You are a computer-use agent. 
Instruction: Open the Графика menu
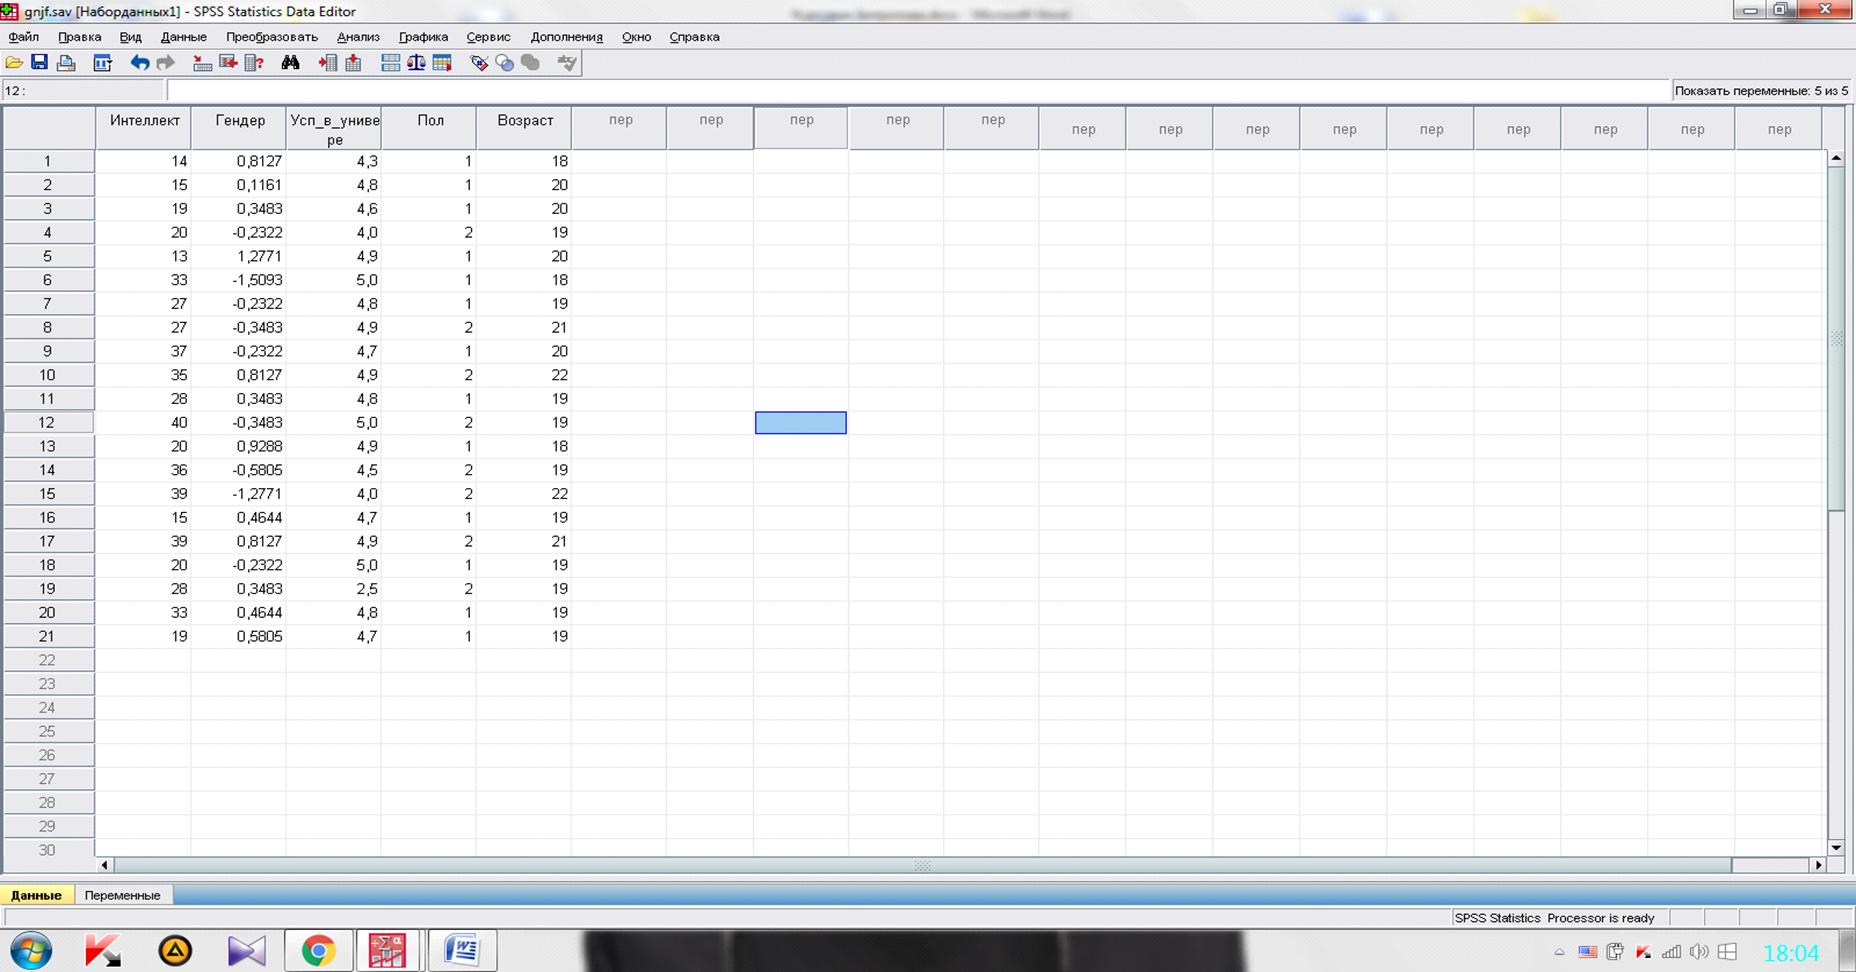423,37
